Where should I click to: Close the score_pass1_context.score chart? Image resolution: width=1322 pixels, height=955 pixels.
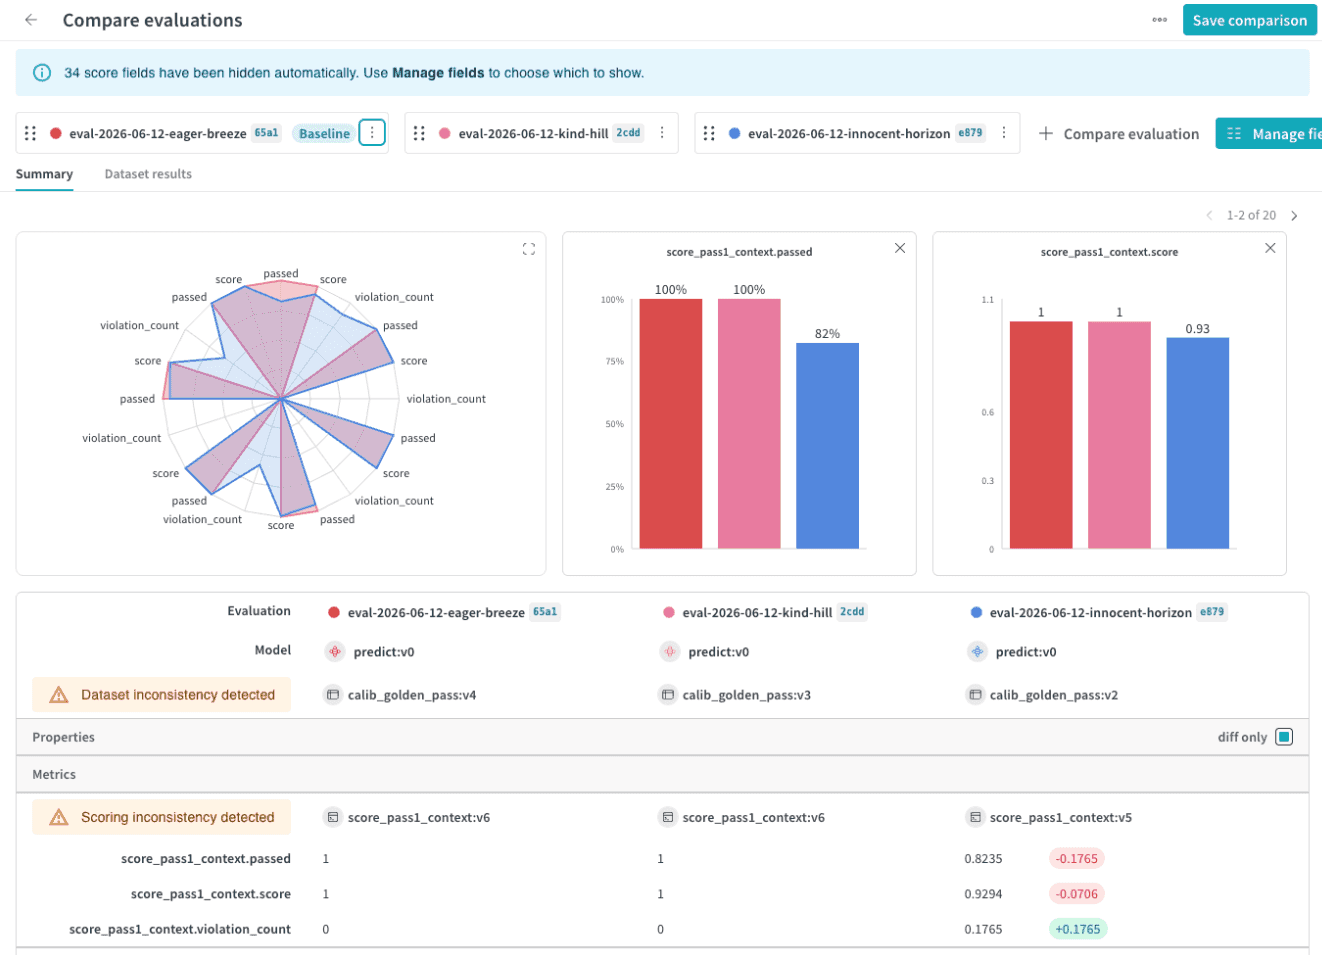[1270, 248]
